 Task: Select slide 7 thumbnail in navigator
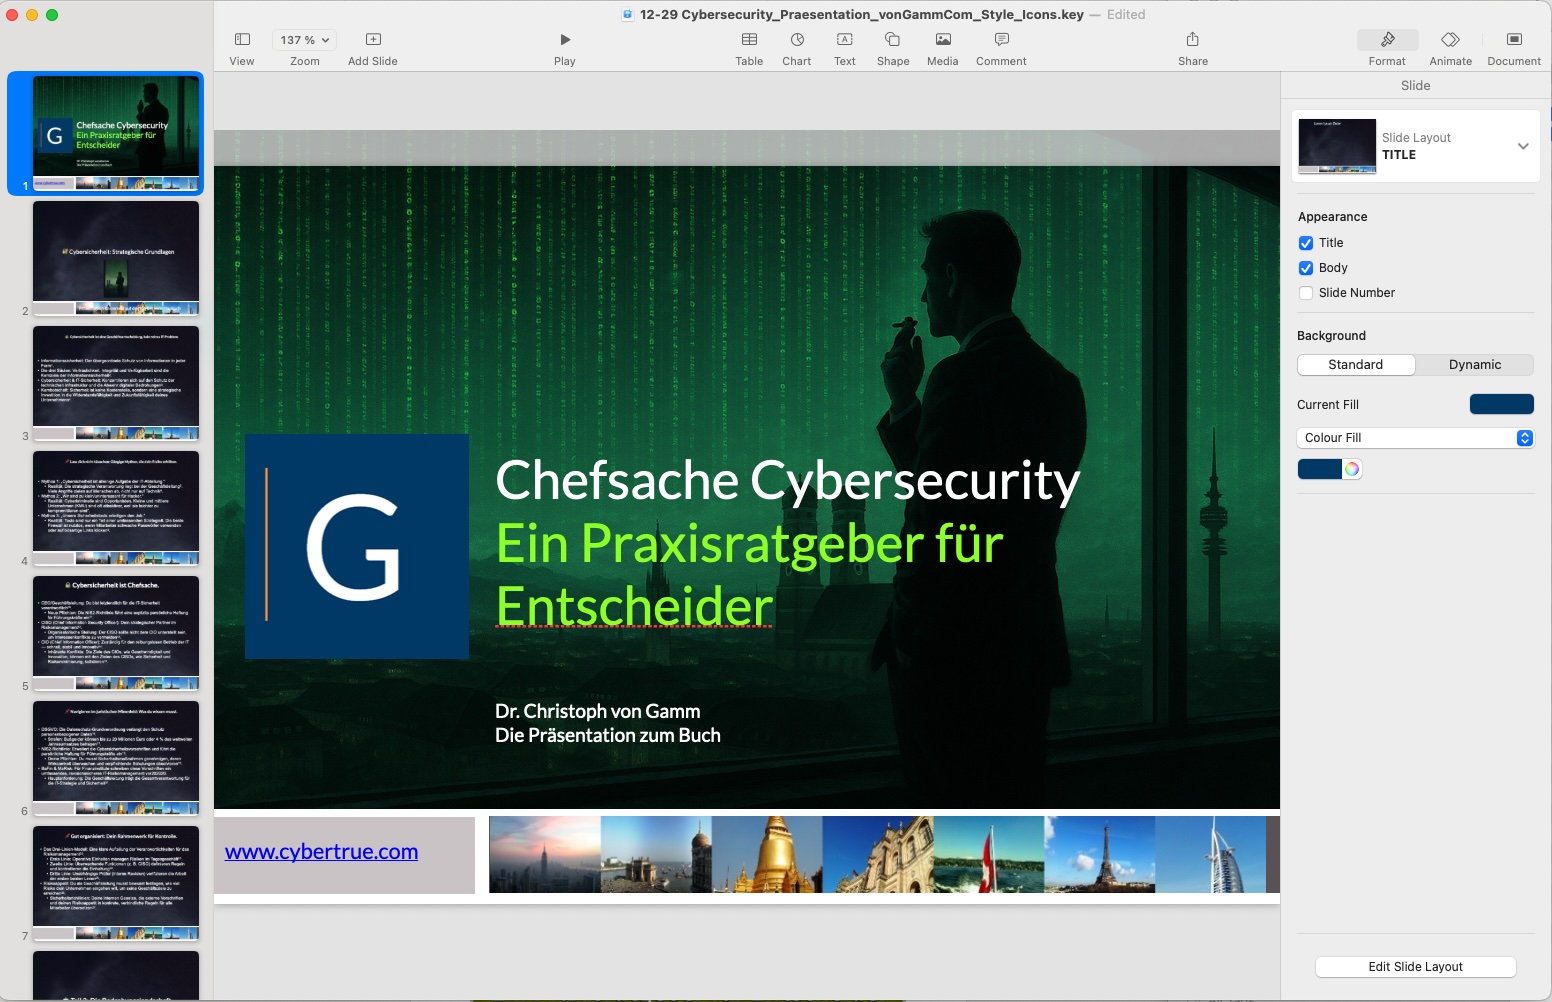point(116,883)
